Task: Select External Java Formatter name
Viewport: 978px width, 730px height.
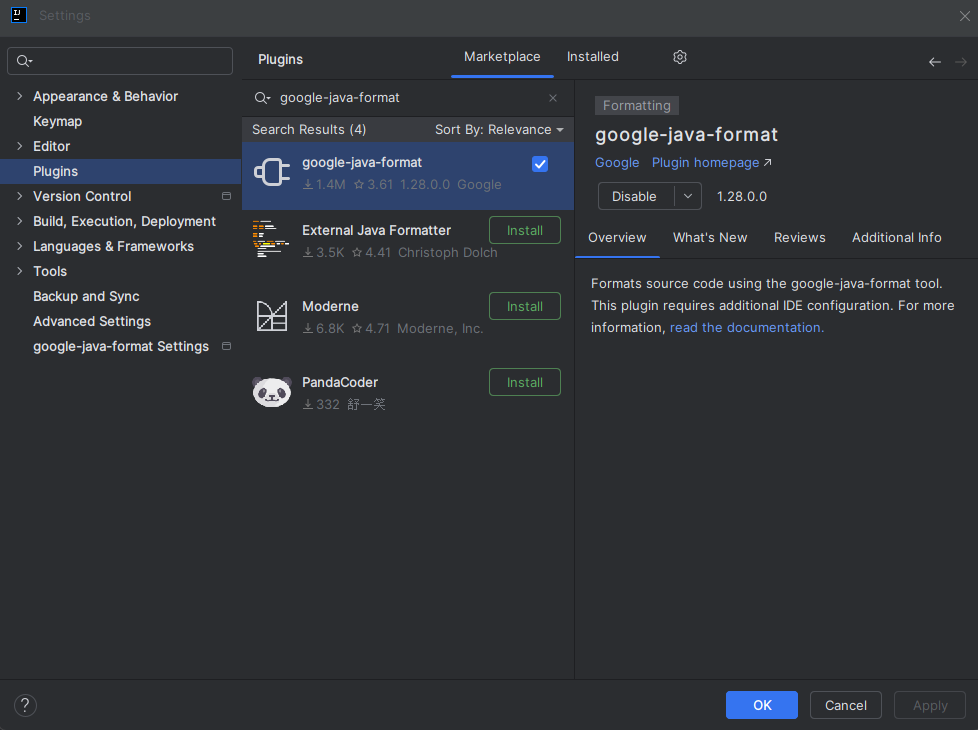Action: 376,230
